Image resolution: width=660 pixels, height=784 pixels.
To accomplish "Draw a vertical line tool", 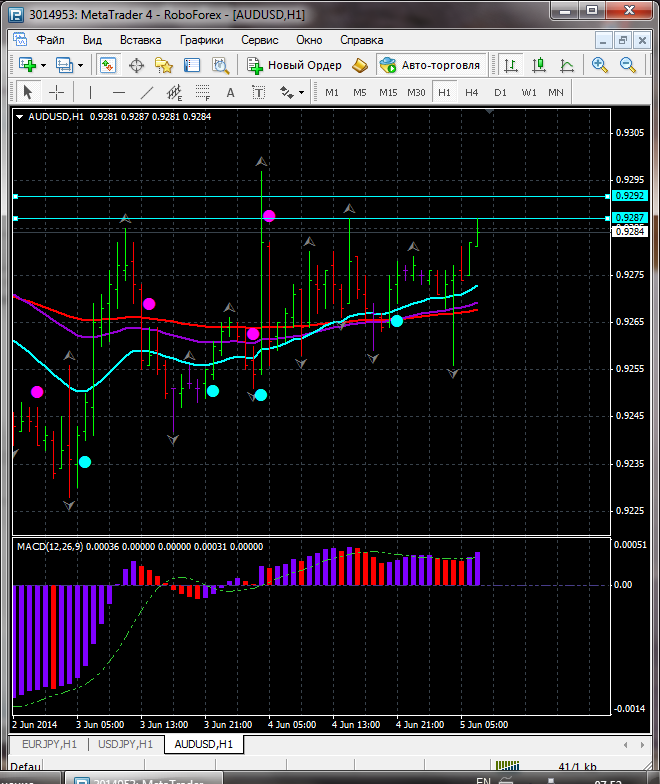I will 90,92.
